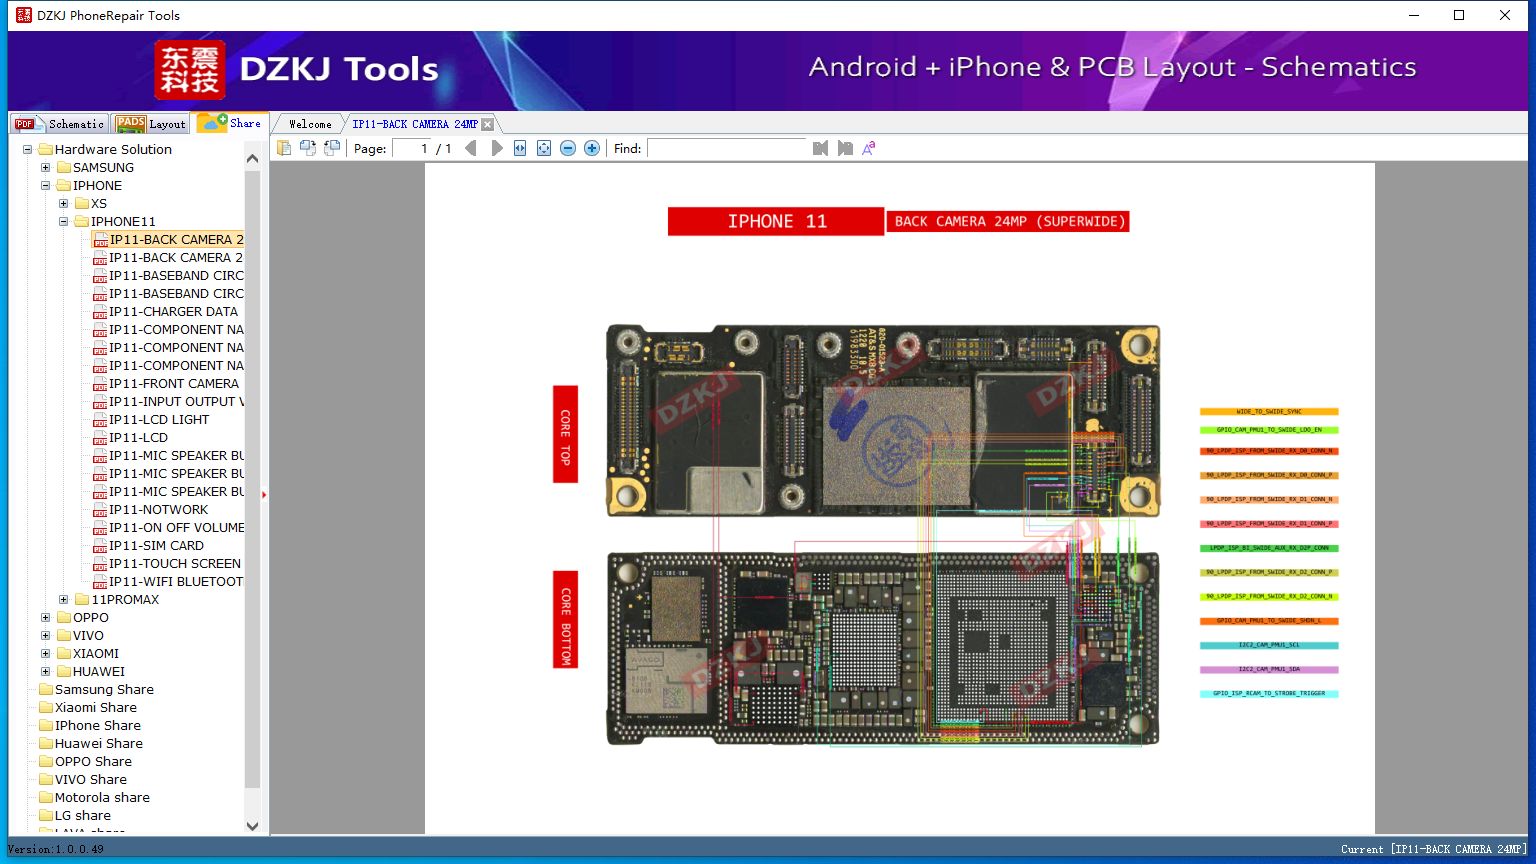
Task: Collapse the IPHONE11 folder
Action: coord(64,222)
